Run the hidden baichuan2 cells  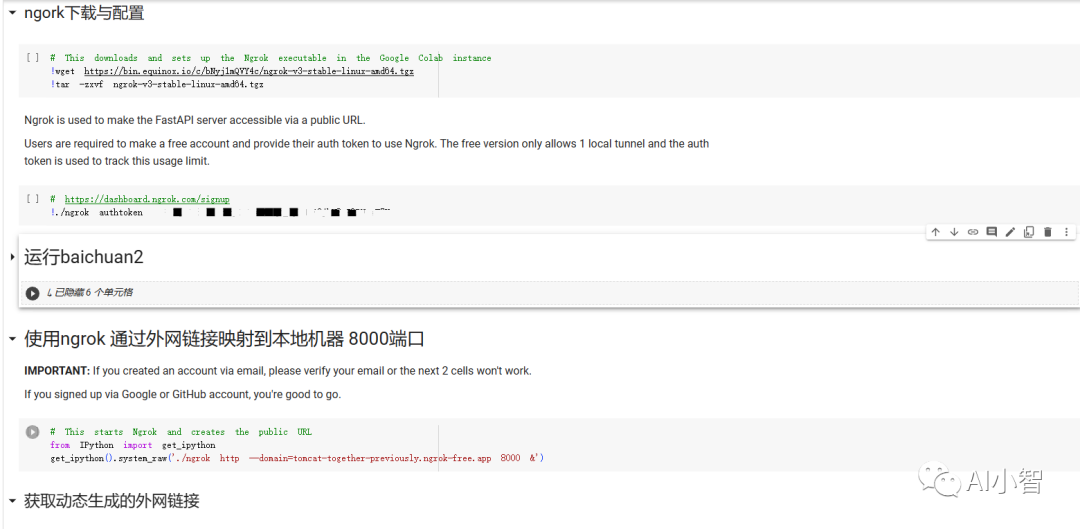click(32, 293)
